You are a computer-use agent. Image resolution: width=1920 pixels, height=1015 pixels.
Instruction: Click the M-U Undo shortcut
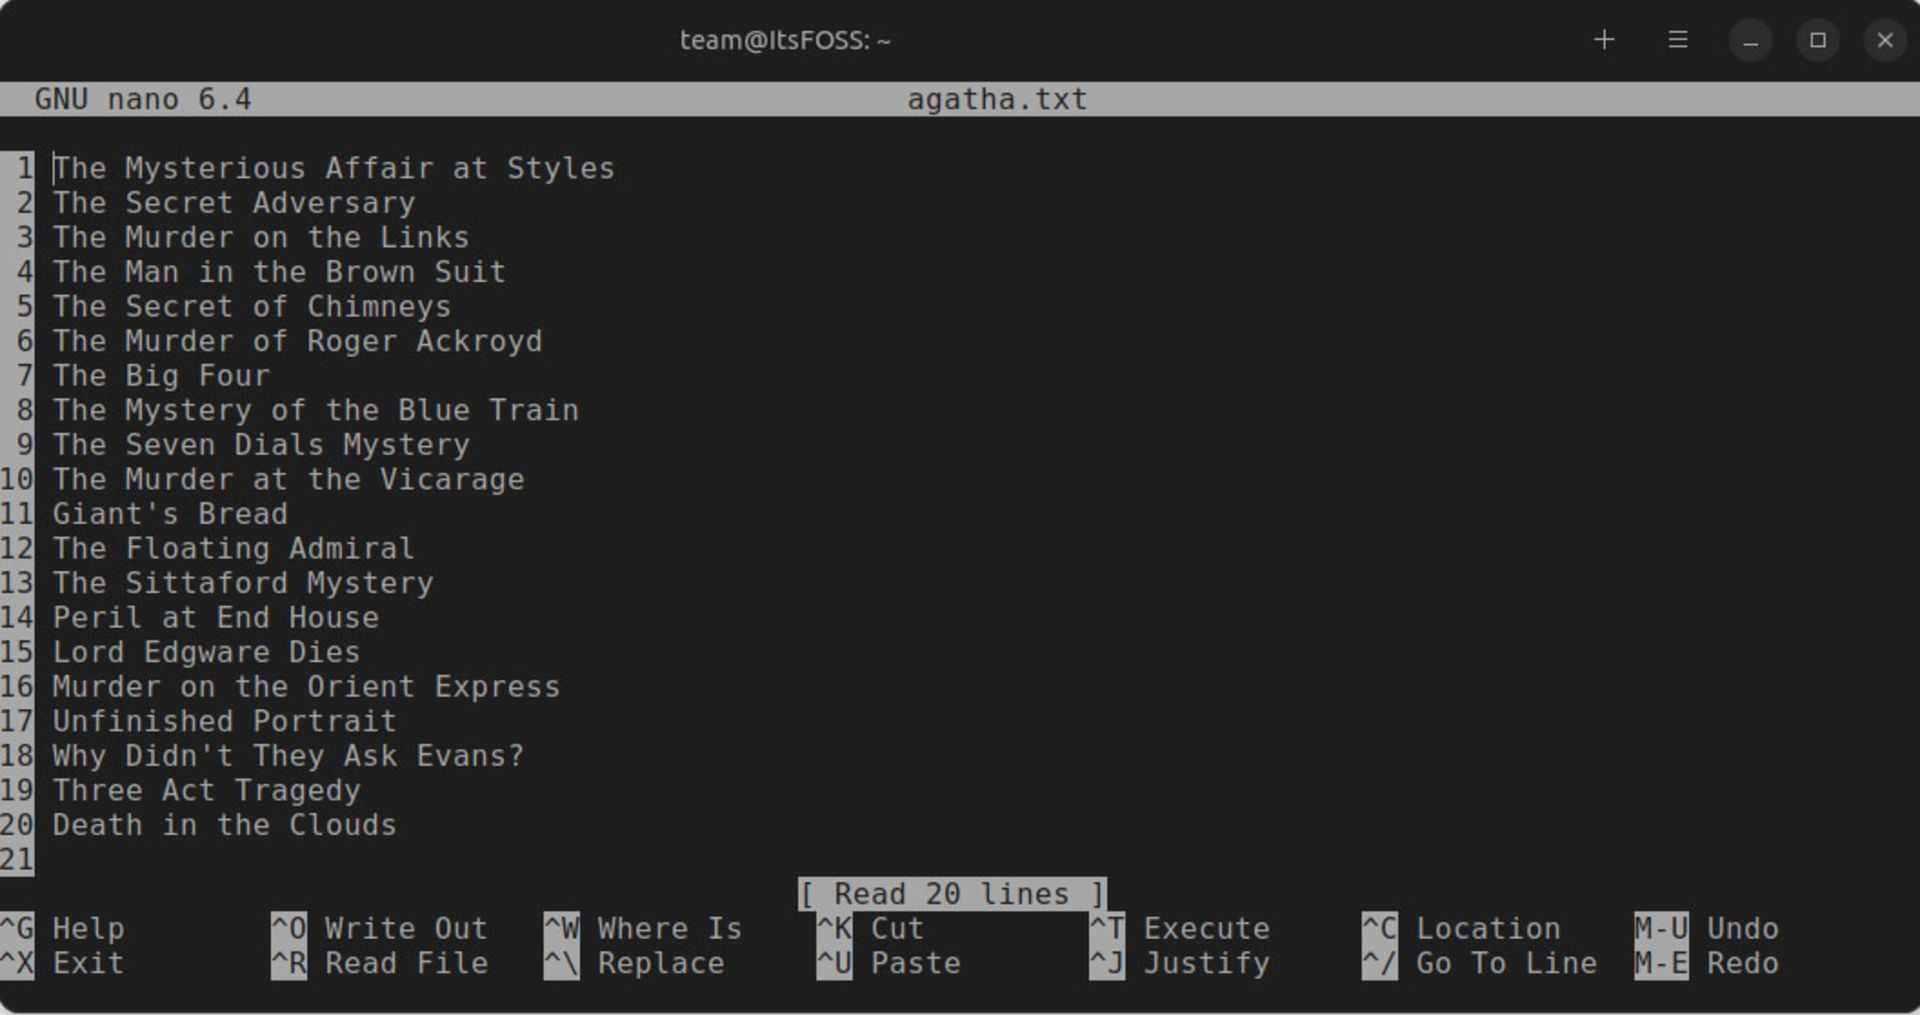click(1707, 928)
